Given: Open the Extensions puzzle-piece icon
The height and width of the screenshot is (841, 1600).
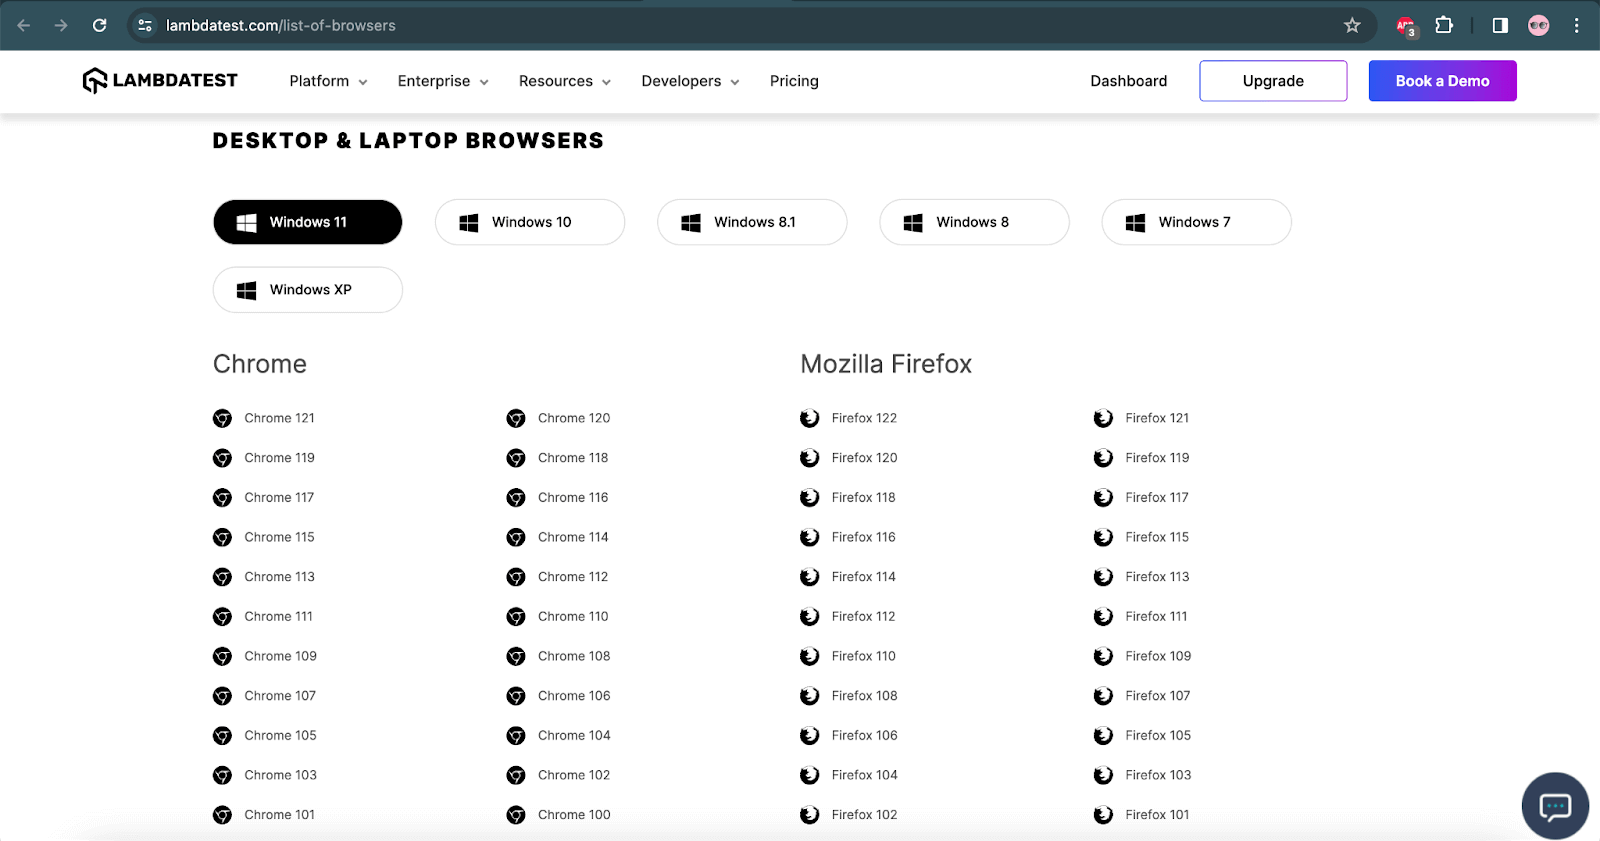Looking at the screenshot, I should tap(1444, 25).
